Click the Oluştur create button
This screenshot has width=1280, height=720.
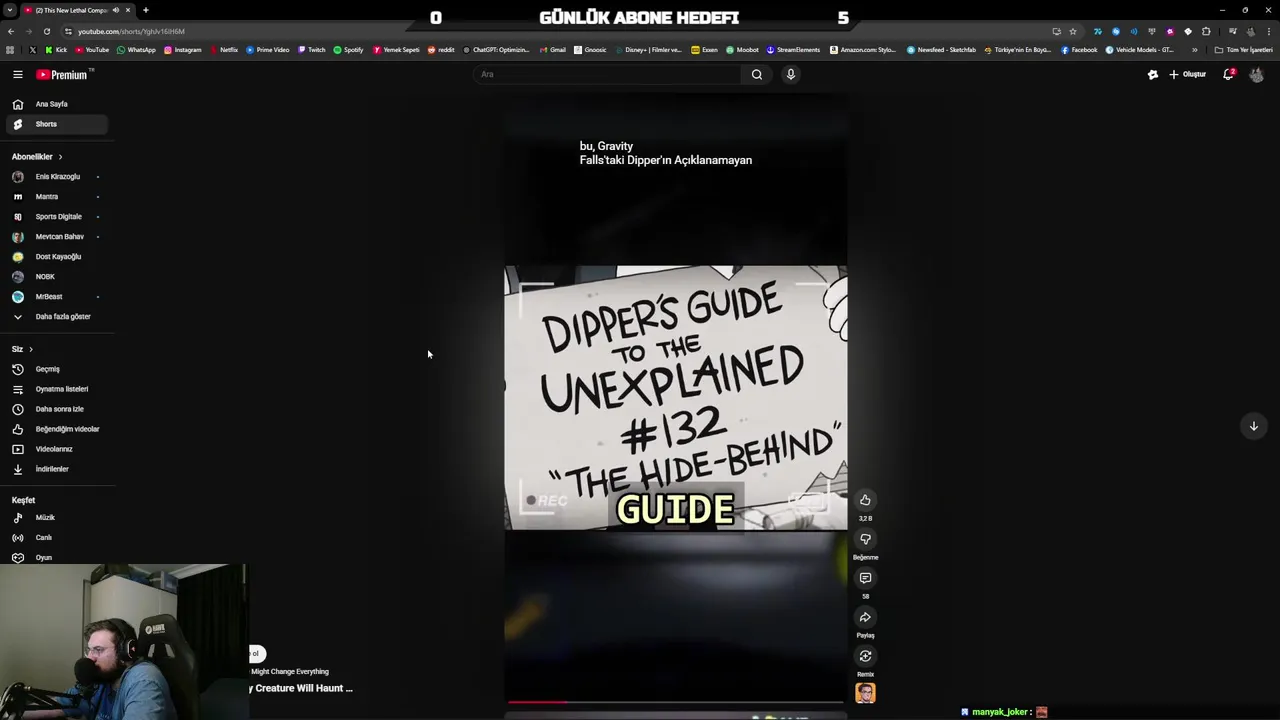[1188, 74]
